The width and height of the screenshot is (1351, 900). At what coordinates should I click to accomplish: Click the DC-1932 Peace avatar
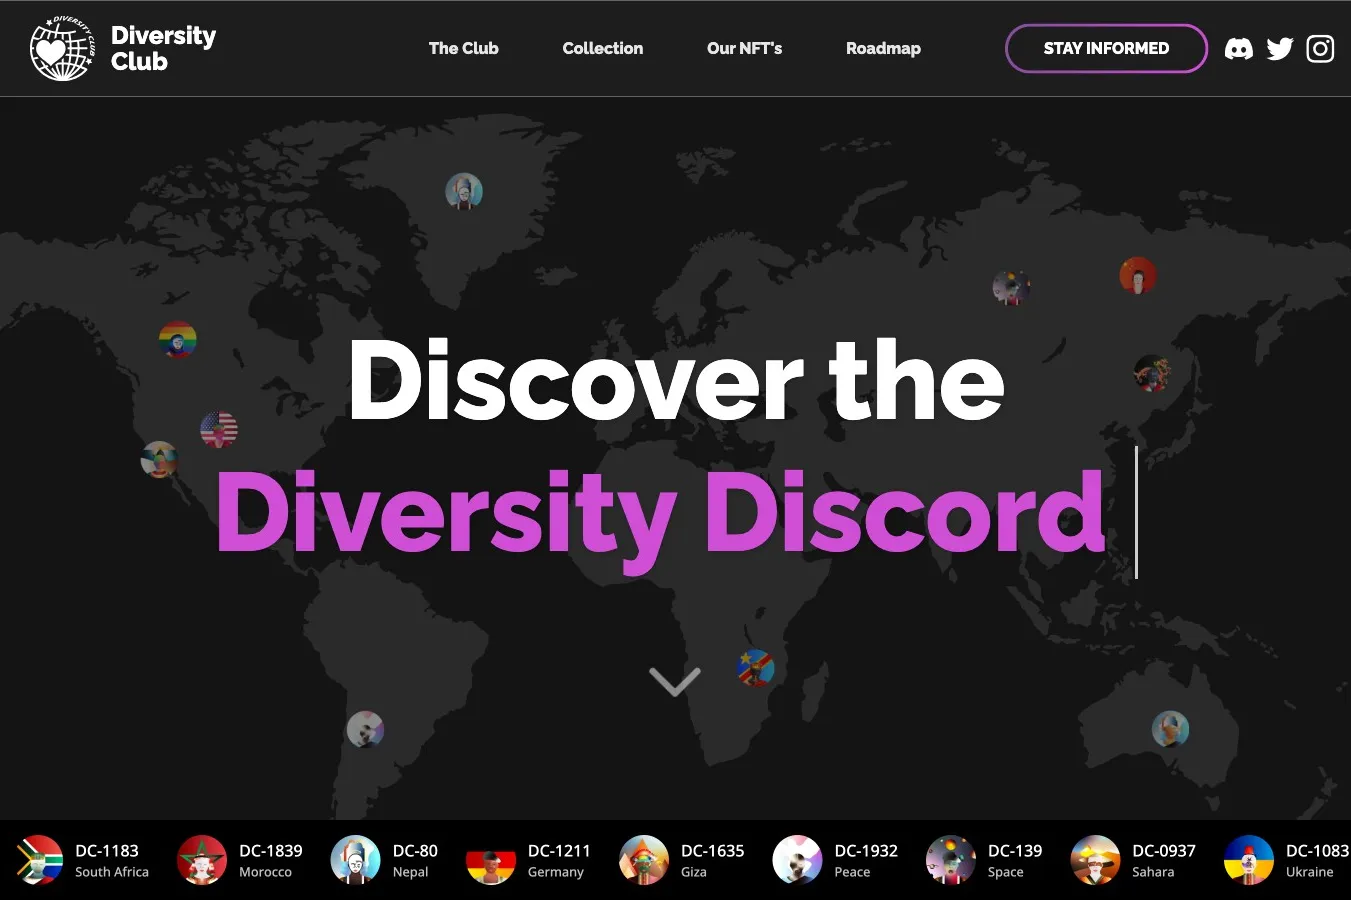tap(797, 860)
